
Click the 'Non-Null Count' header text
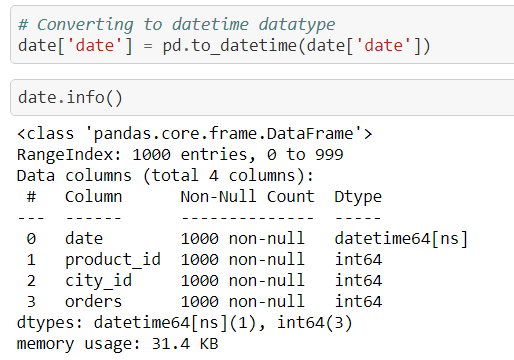coord(247,197)
